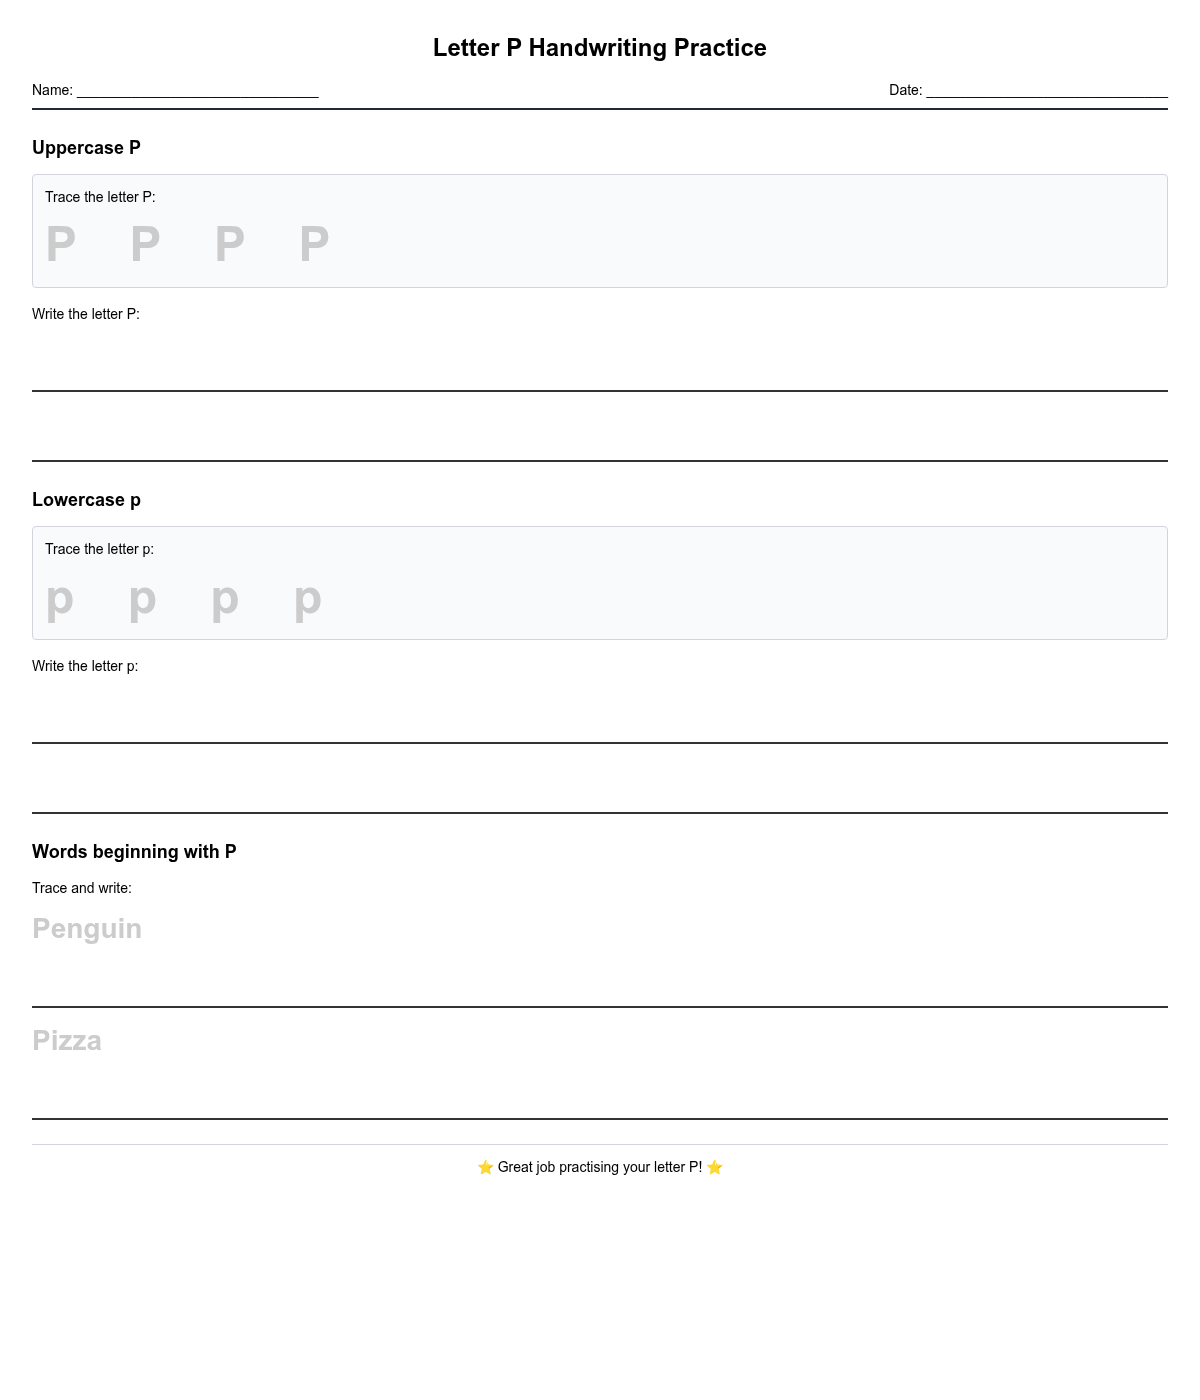Viewport: 1200px width, 1400px height.
Task: Click the Lowercase p section heading
Action: 86,500
